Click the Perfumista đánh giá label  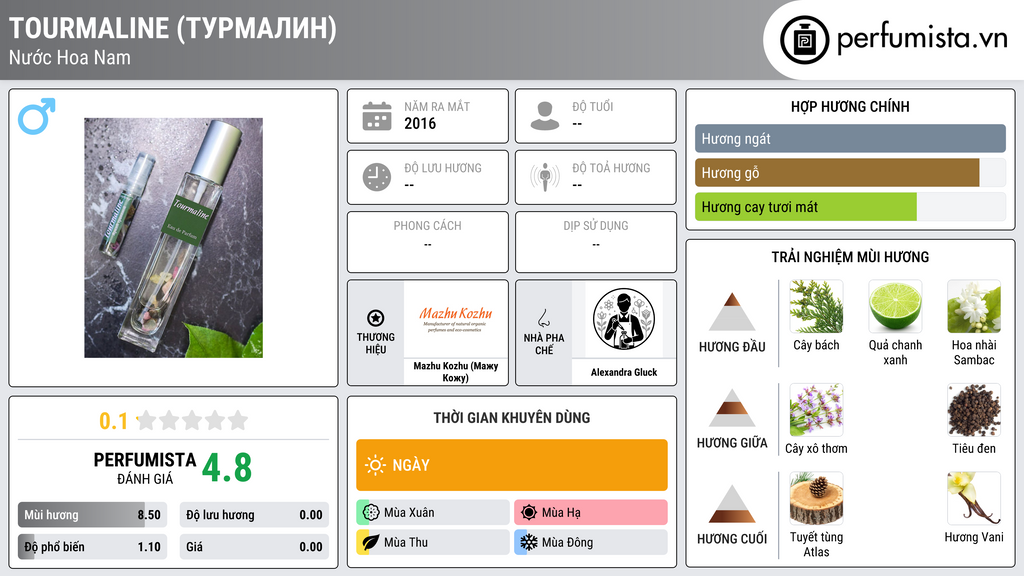tap(145, 468)
